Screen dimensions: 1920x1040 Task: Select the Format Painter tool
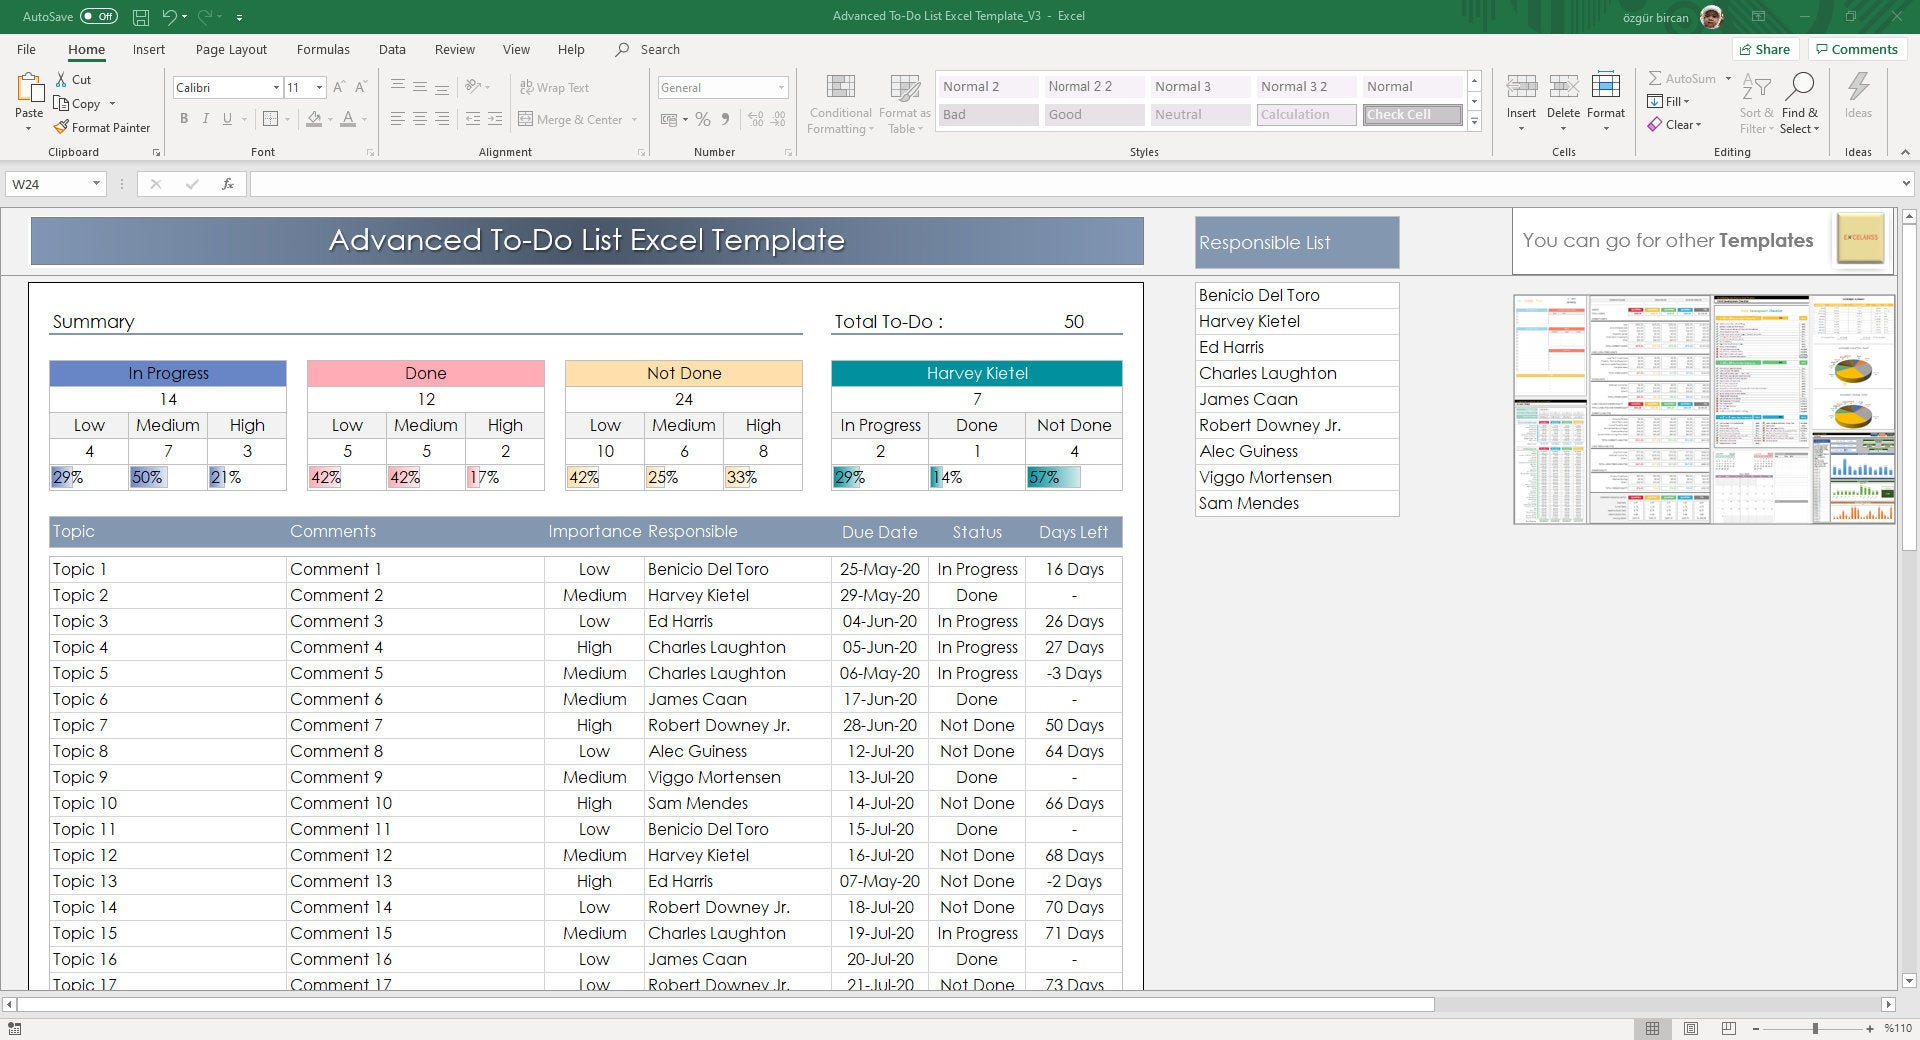[x=103, y=127]
